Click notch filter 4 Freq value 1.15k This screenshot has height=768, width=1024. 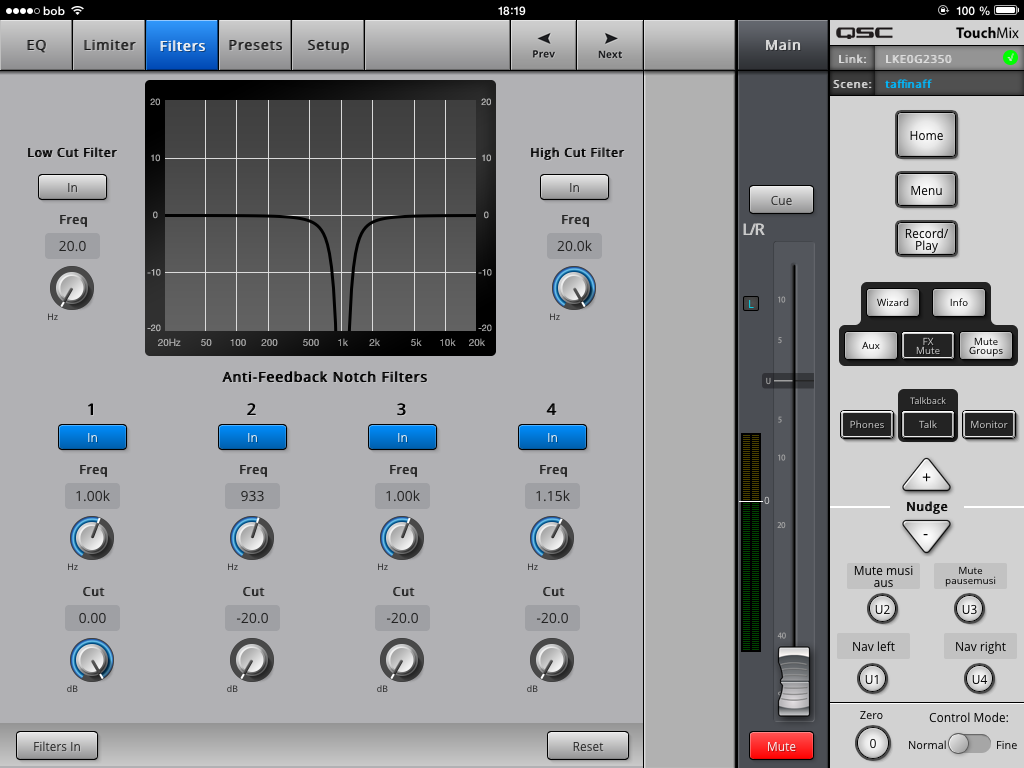point(552,496)
